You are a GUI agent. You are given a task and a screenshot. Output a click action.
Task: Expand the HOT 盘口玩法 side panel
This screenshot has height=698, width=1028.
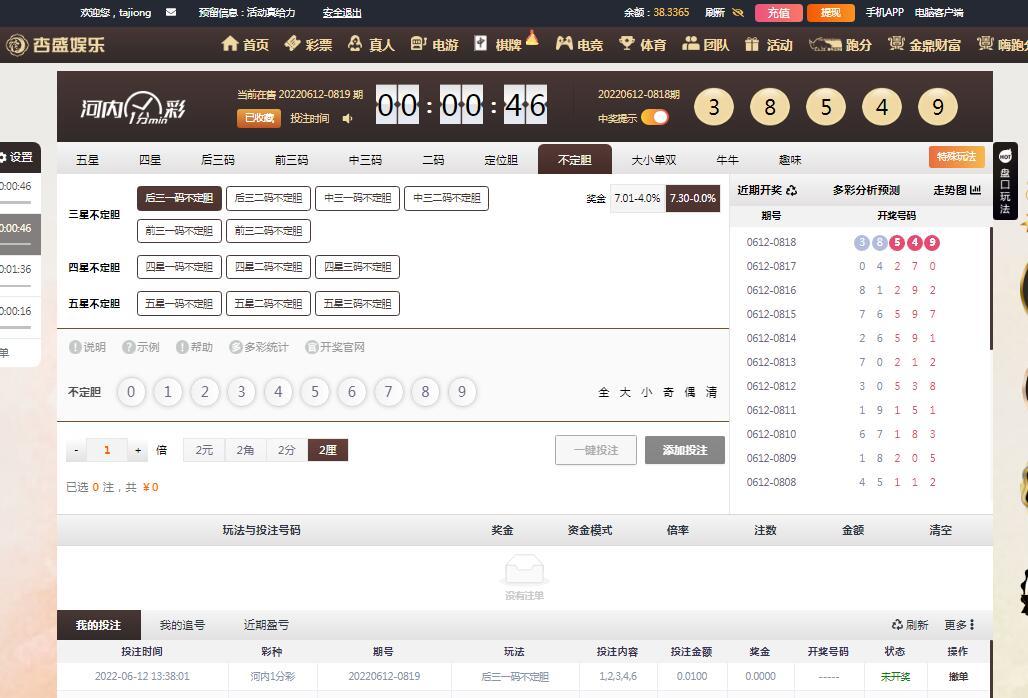1005,182
